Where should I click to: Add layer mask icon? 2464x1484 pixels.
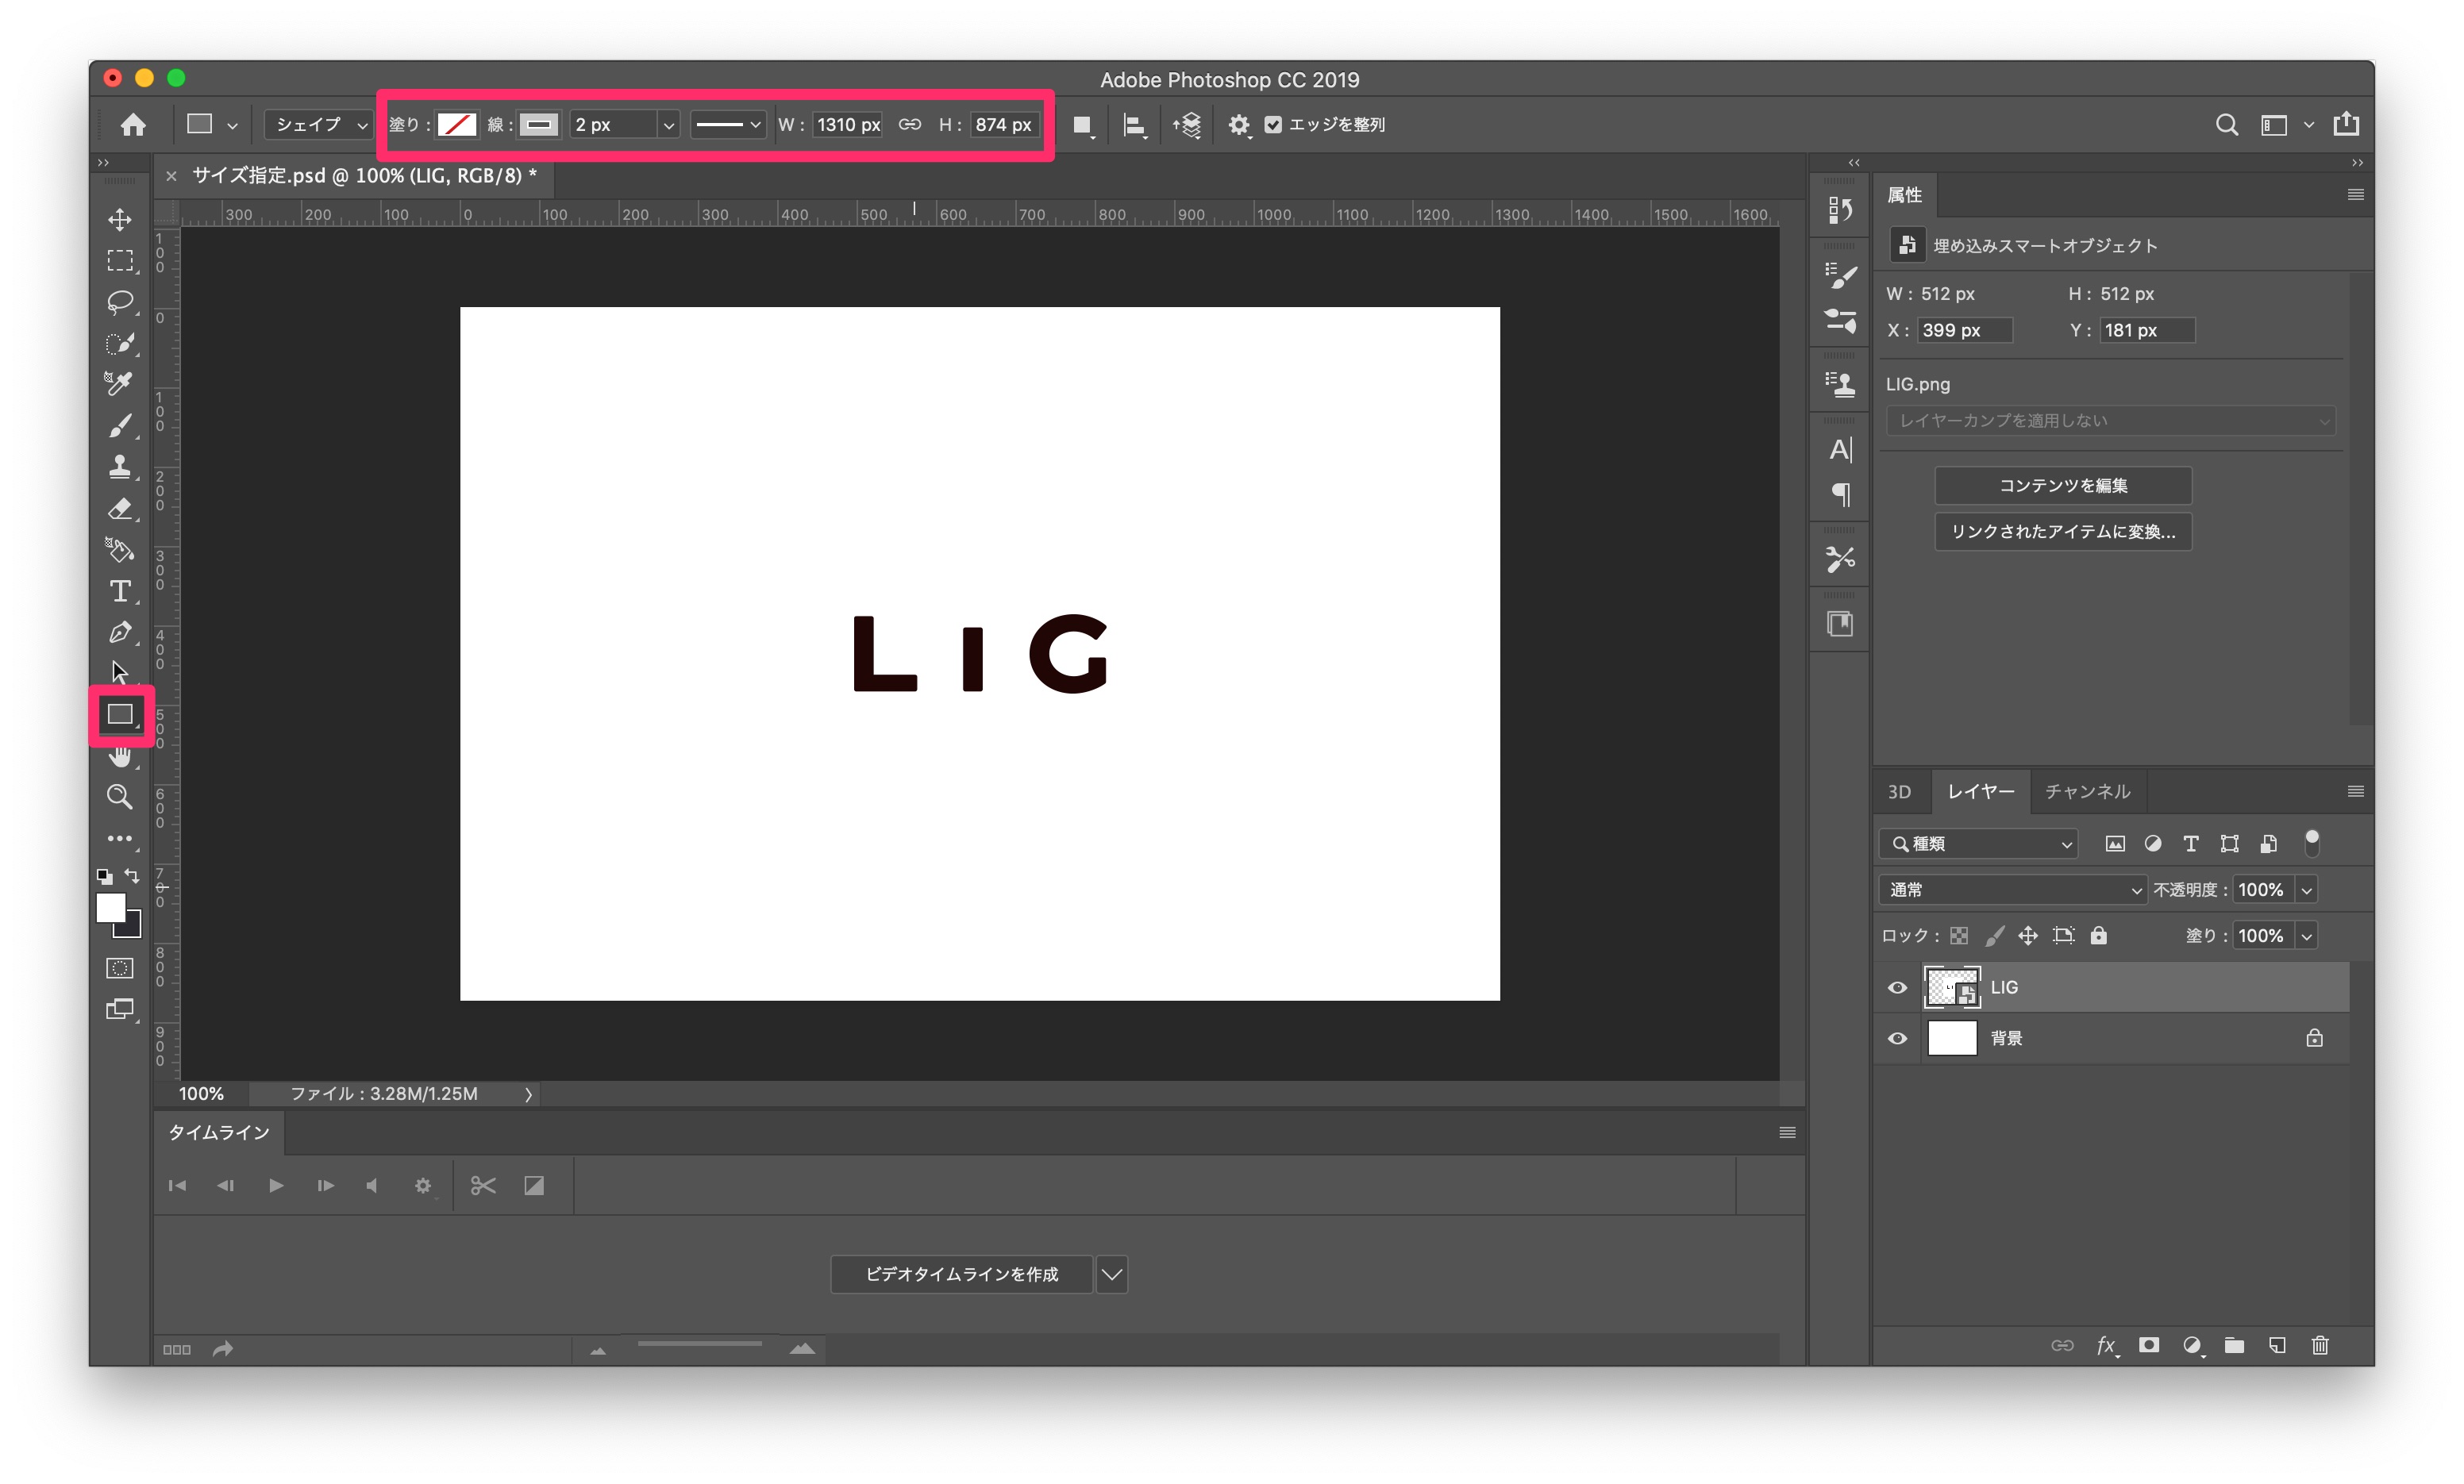click(2149, 1346)
